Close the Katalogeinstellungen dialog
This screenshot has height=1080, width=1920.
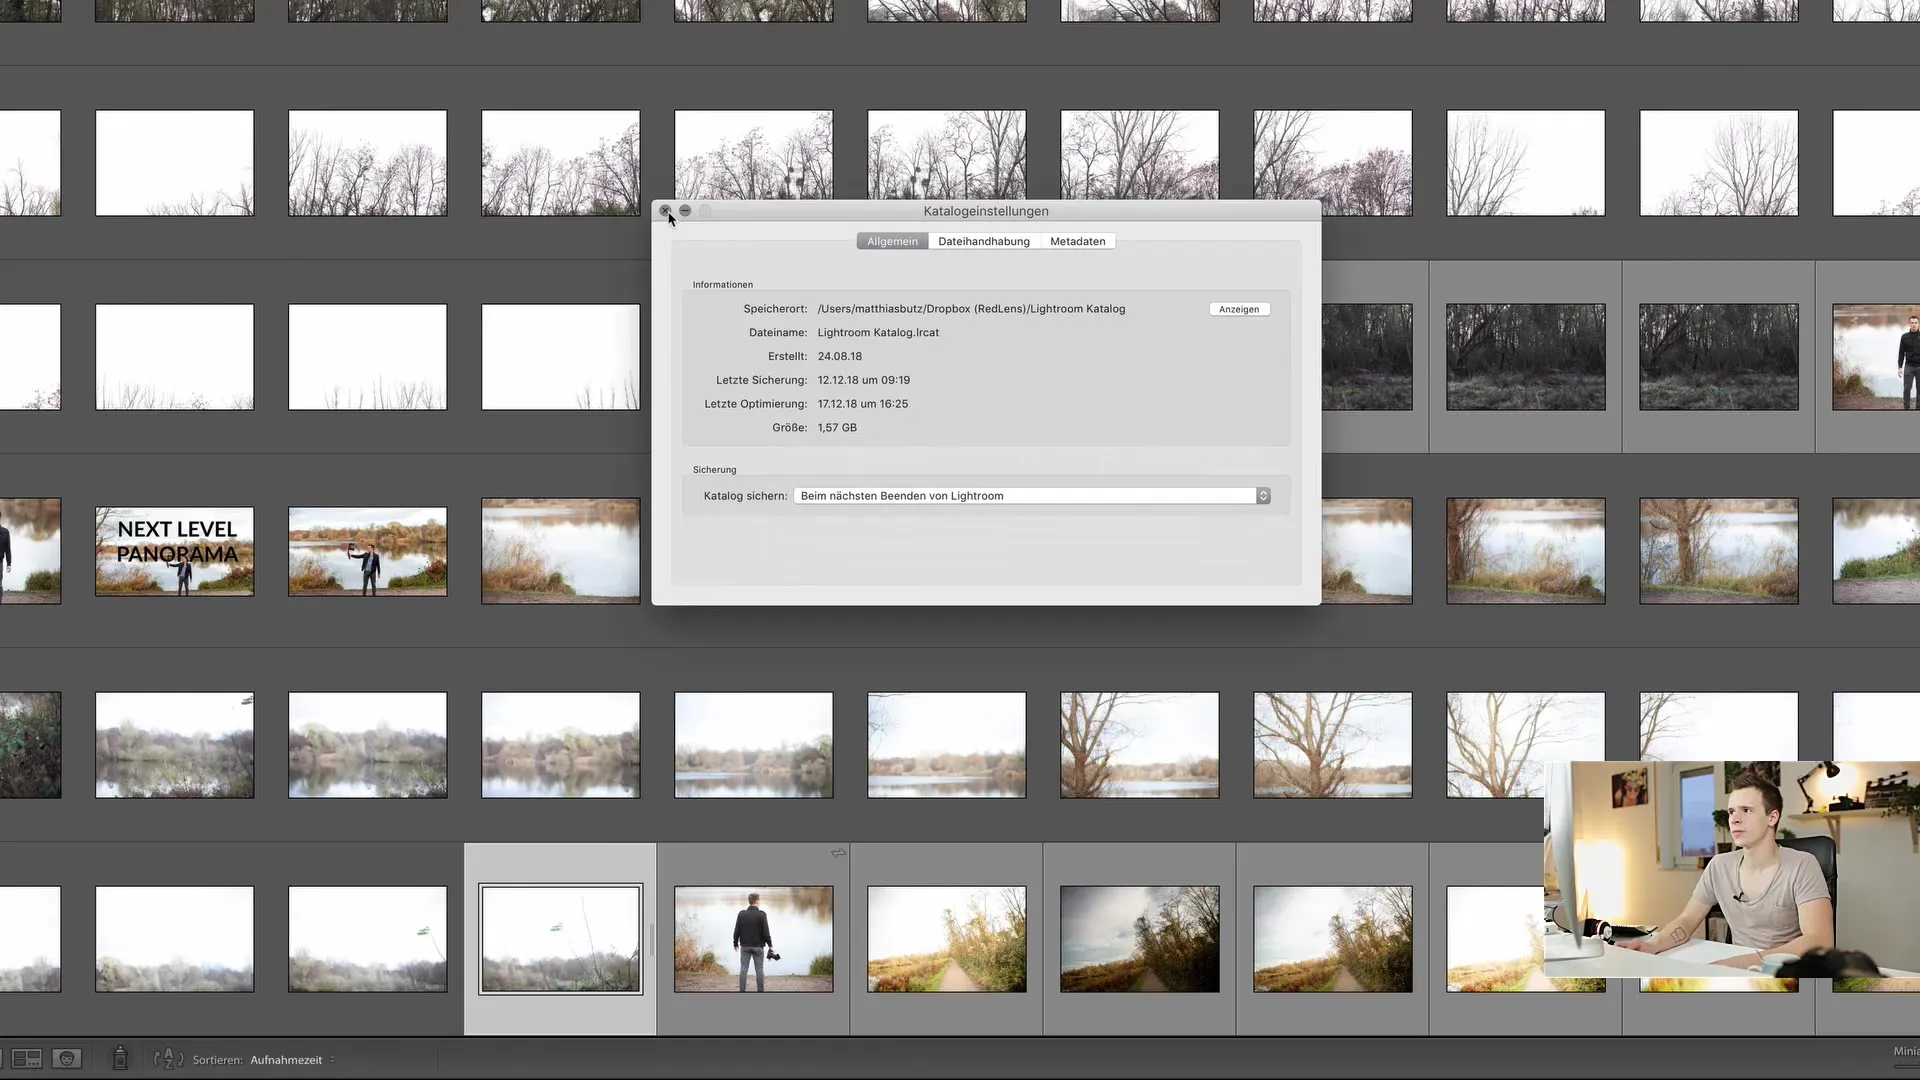pos(665,211)
